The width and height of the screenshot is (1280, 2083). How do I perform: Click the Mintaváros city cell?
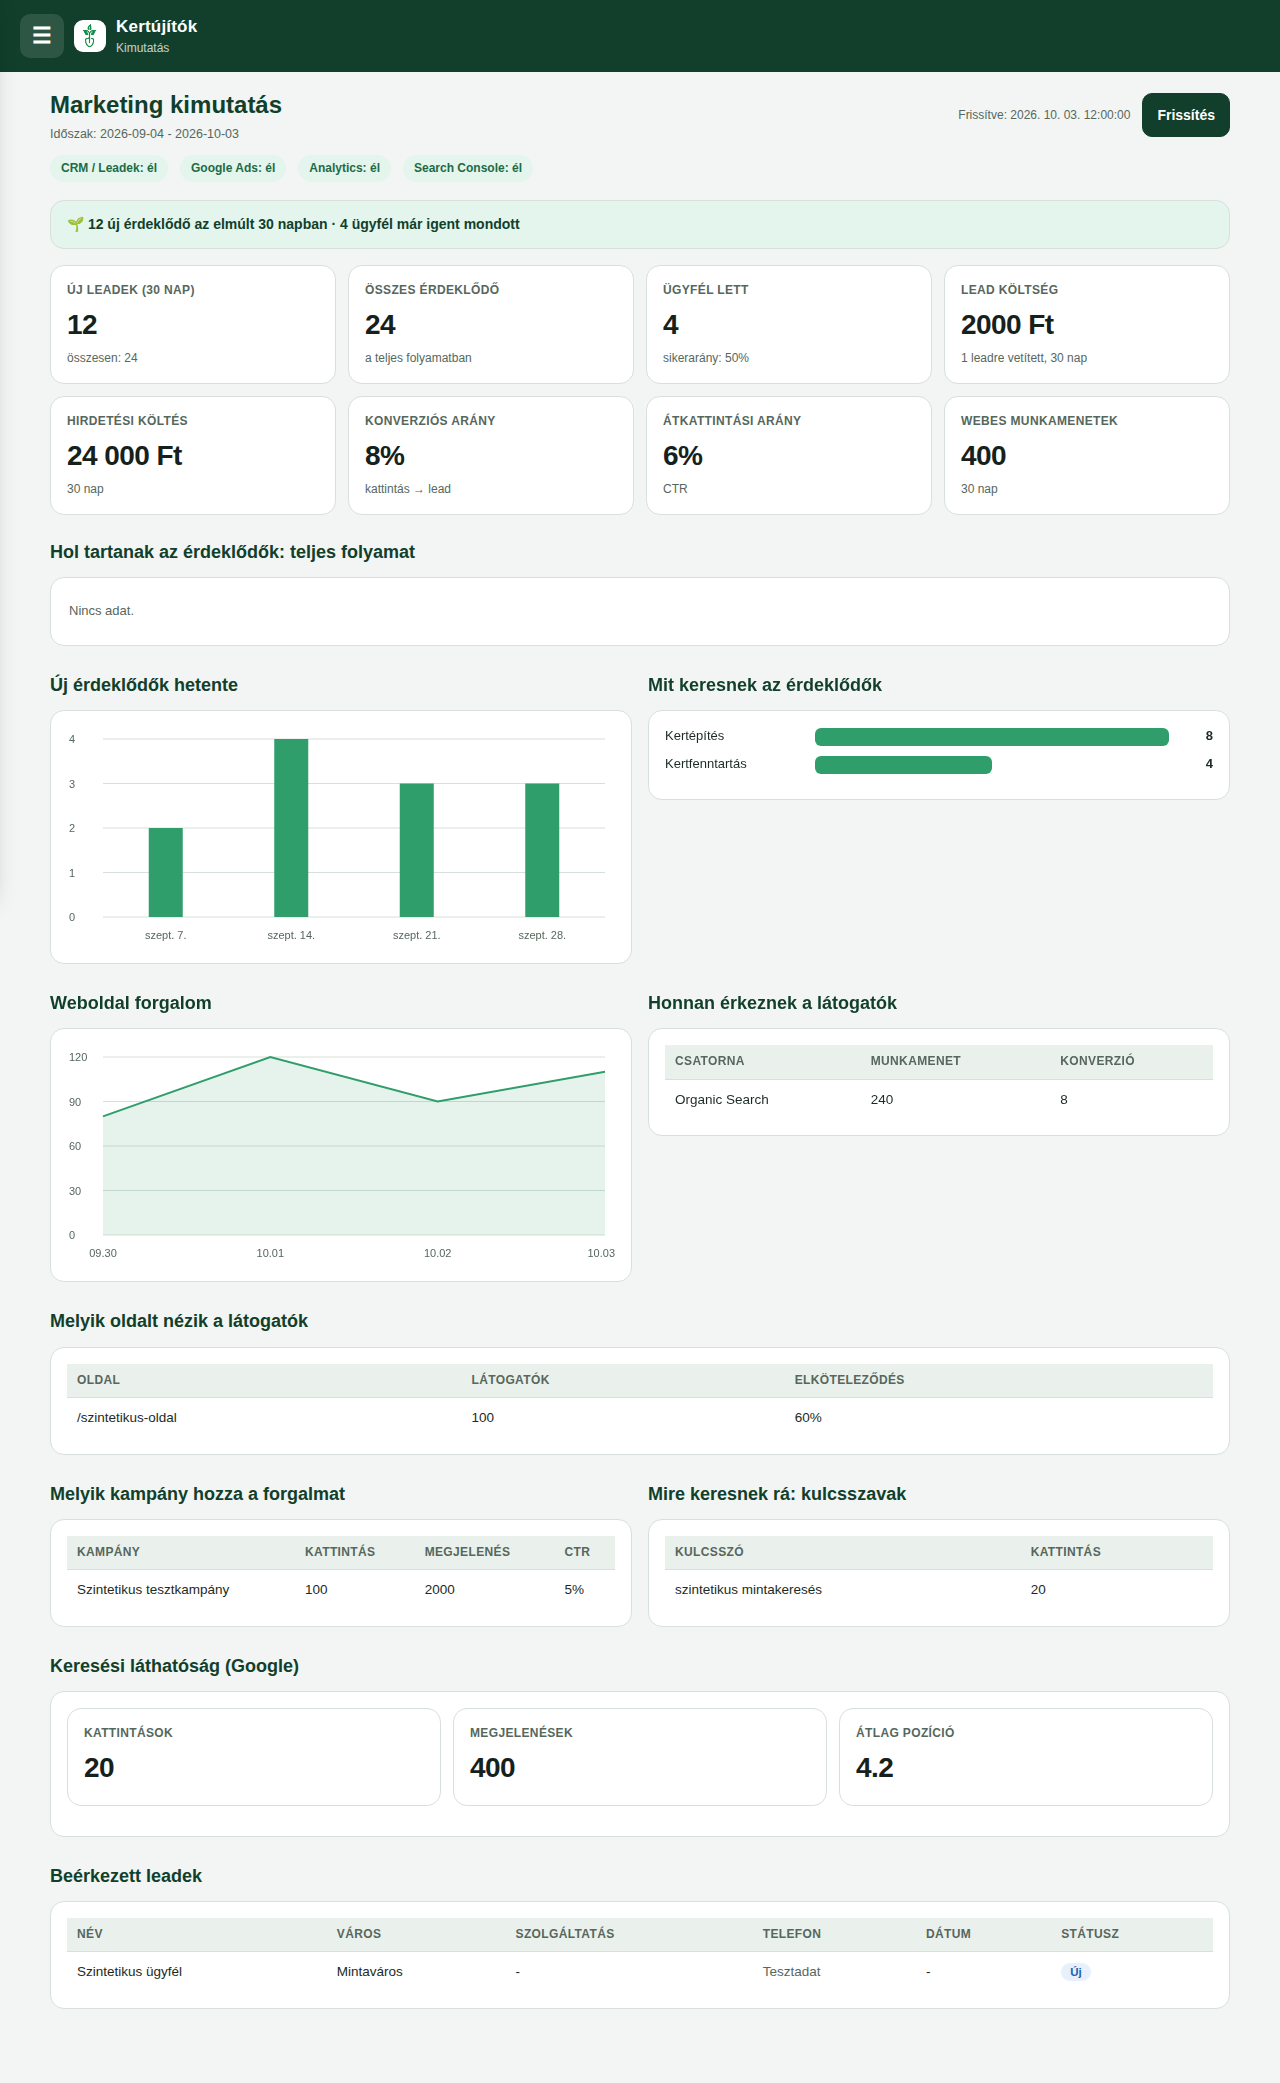pyautogui.click(x=370, y=1972)
